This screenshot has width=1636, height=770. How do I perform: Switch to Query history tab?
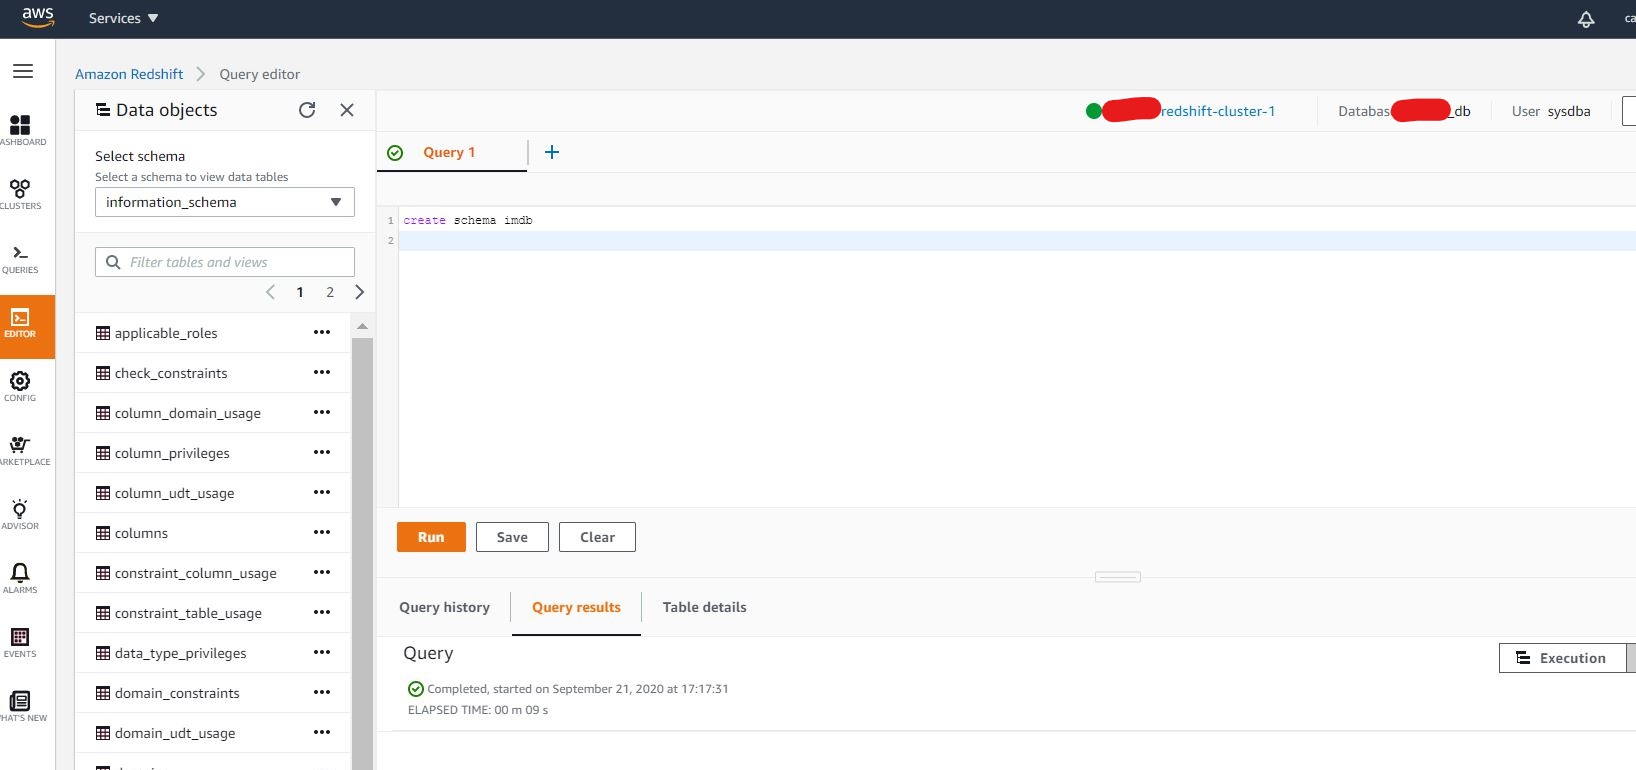point(444,607)
